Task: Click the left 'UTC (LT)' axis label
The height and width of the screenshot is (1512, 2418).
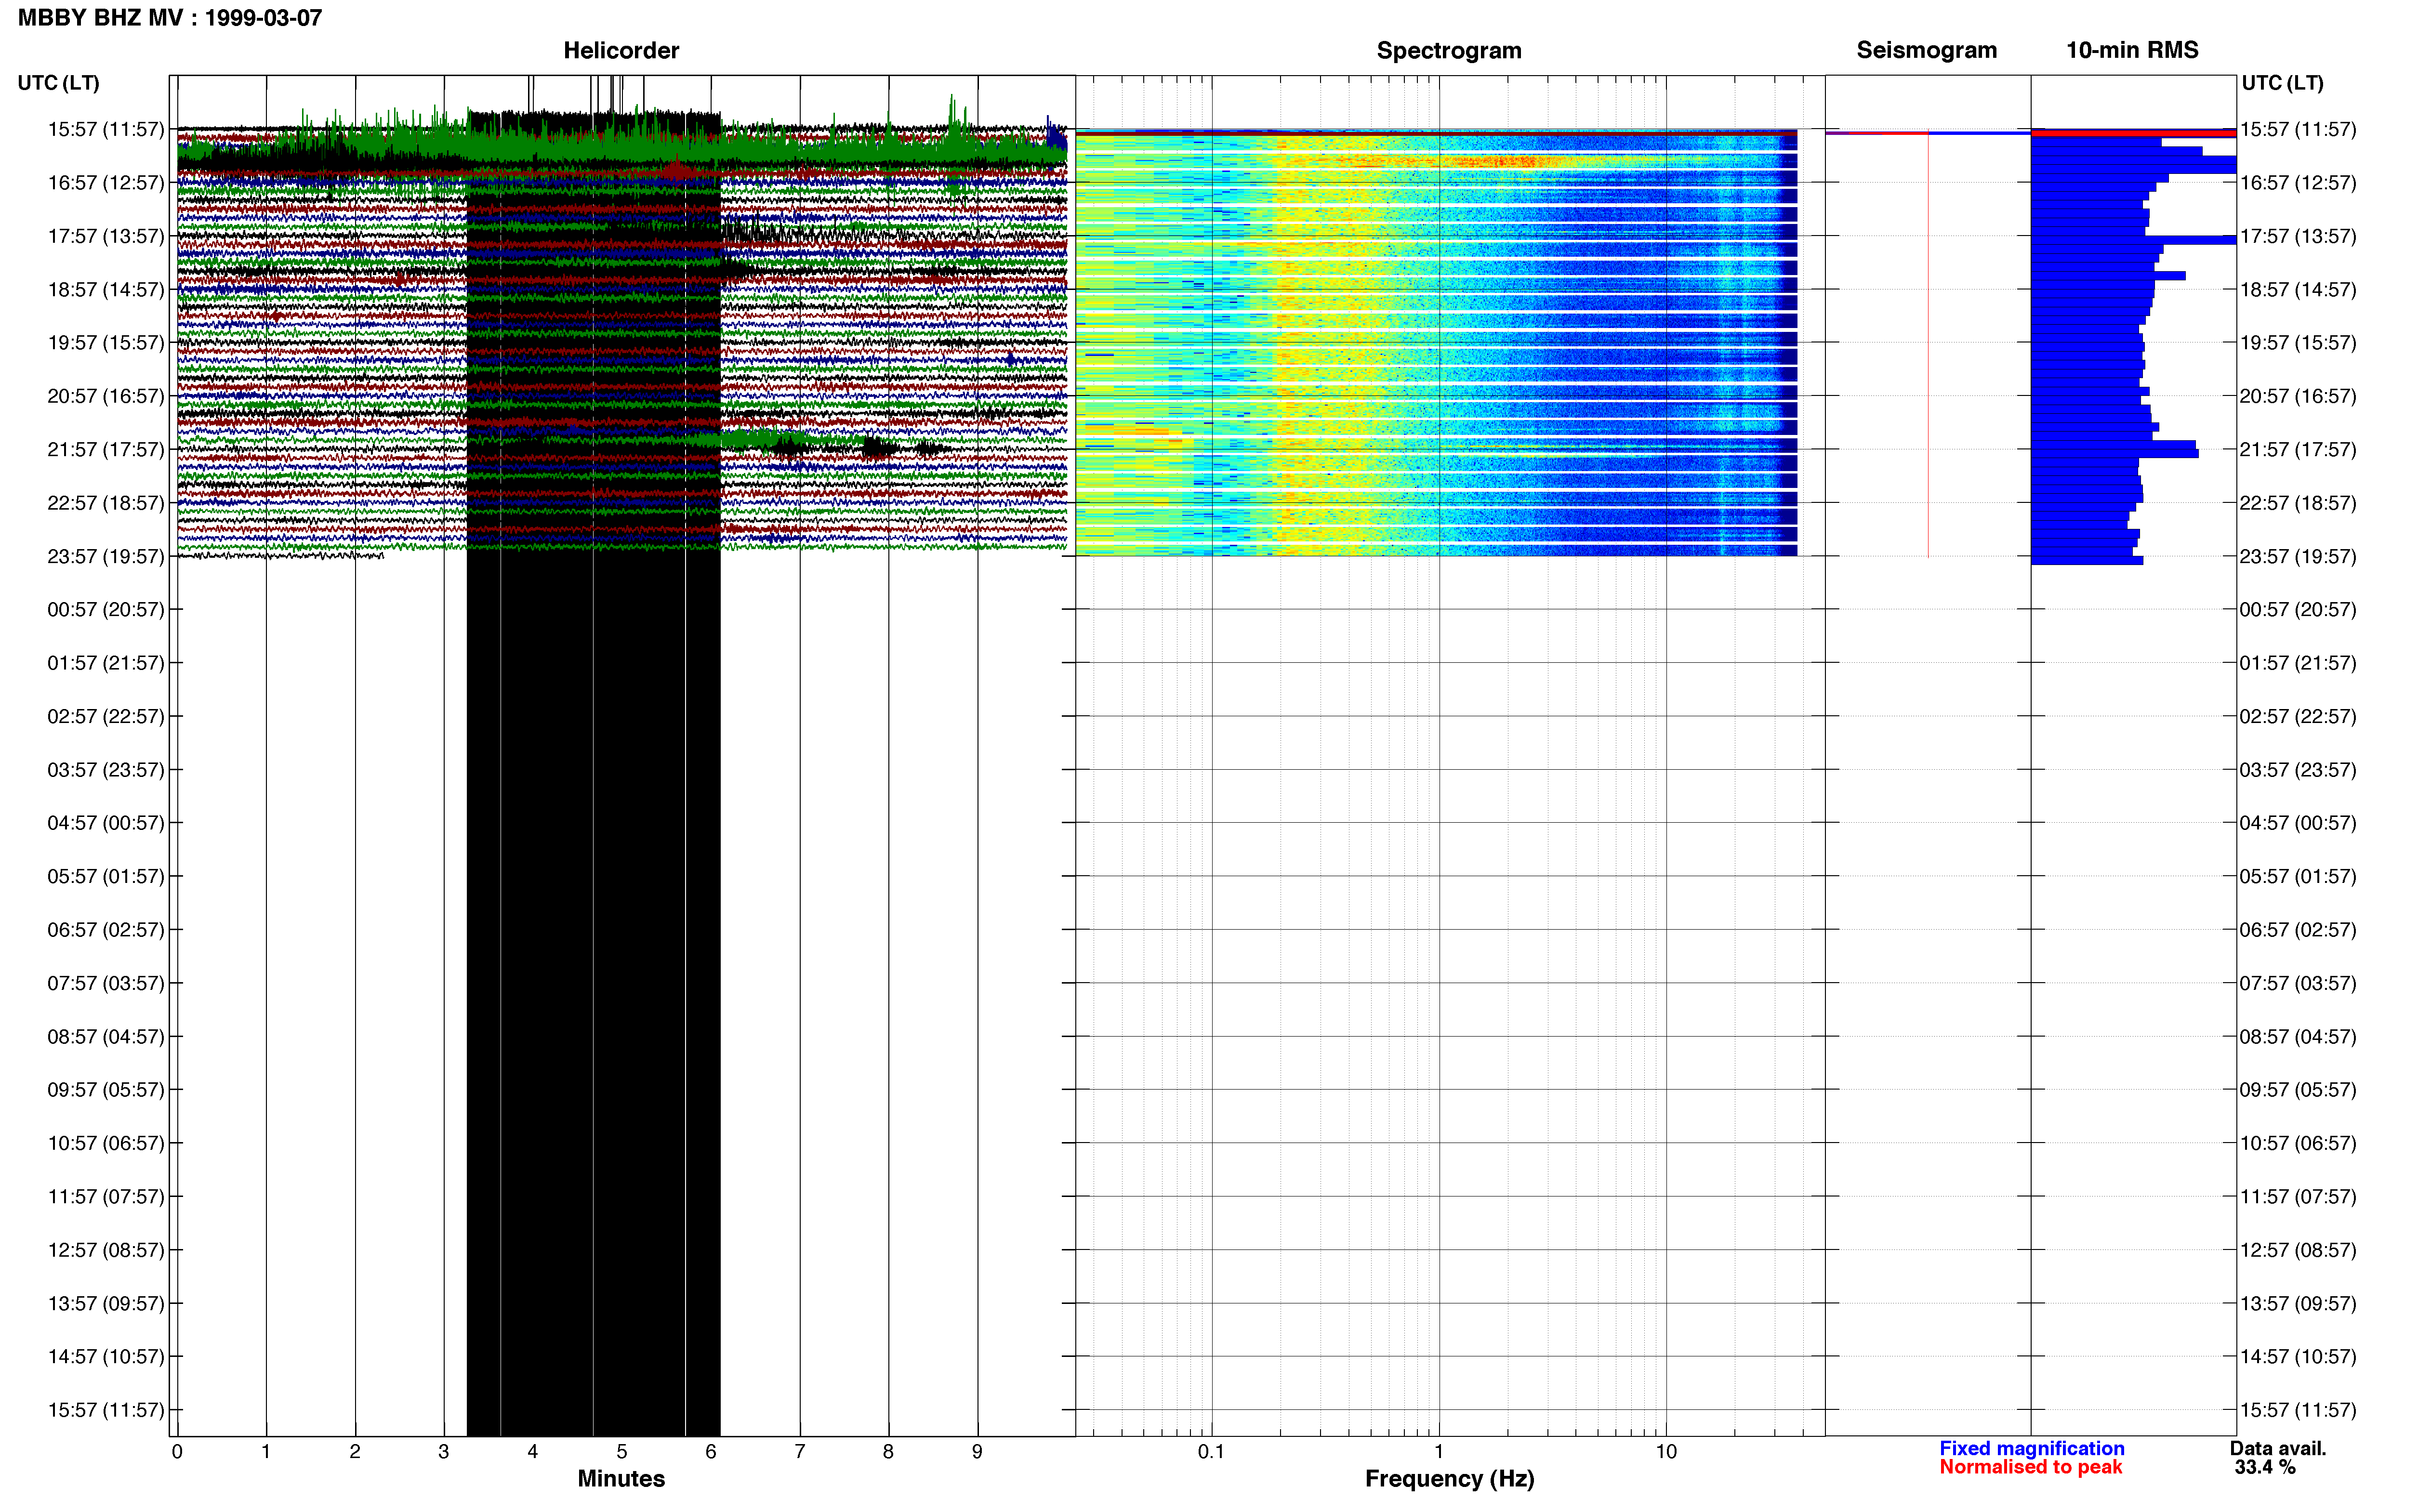Action: tap(59, 83)
